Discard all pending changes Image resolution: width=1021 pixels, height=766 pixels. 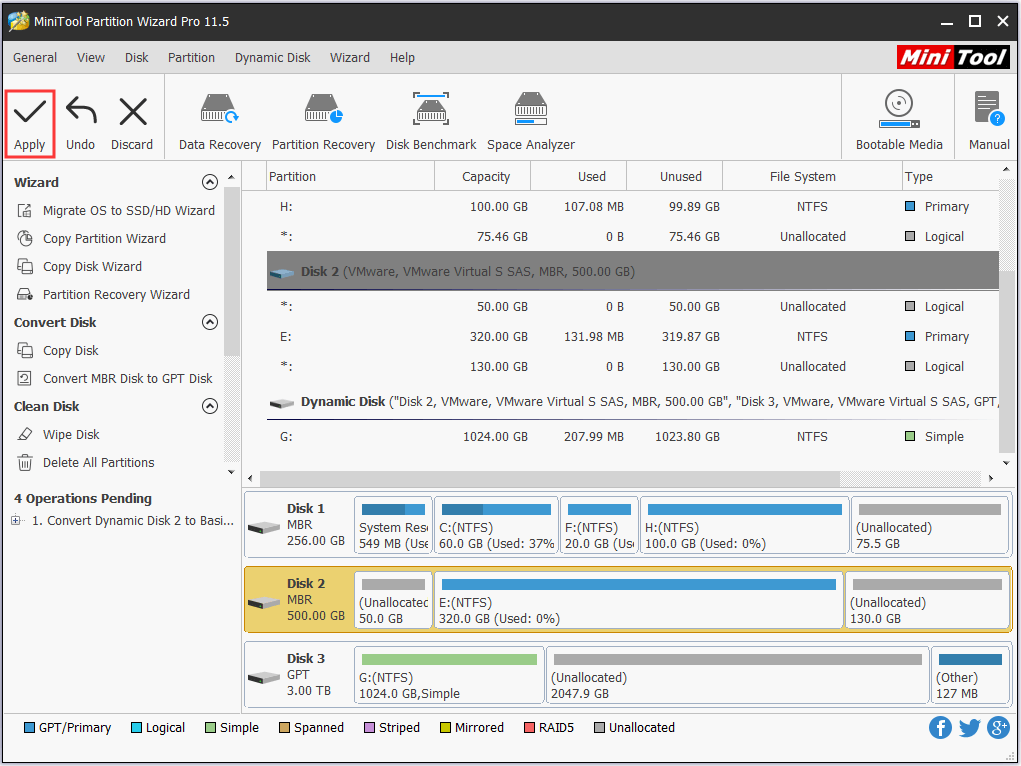coord(132,124)
